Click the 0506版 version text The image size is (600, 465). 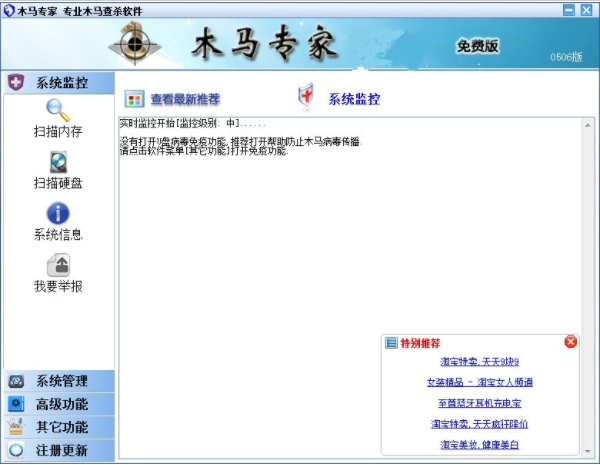[x=566, y=57]
